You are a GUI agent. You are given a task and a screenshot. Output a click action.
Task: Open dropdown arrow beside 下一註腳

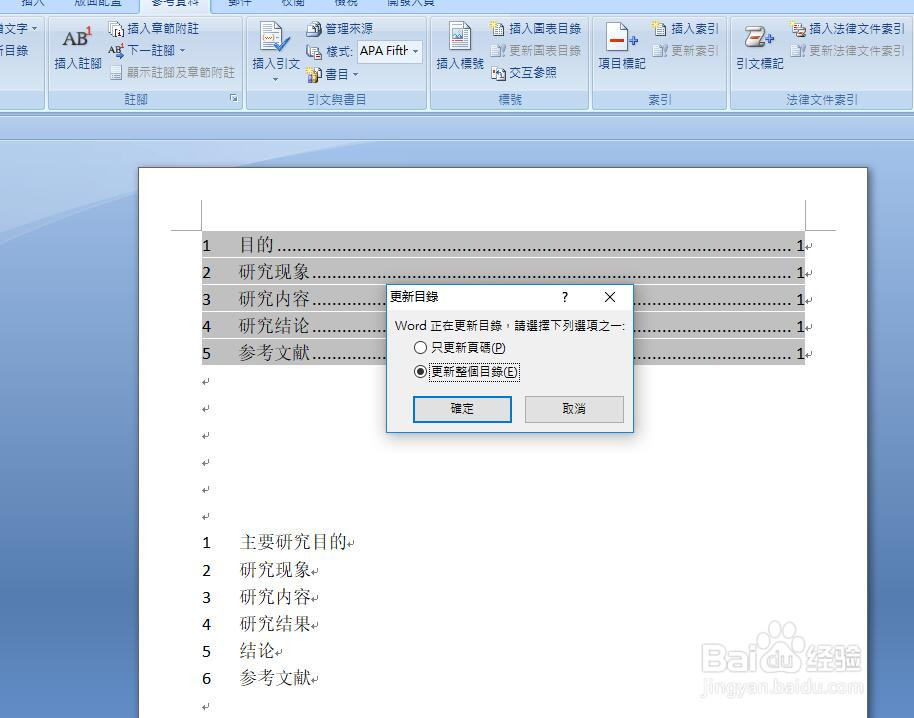click(x=182, y=51)
